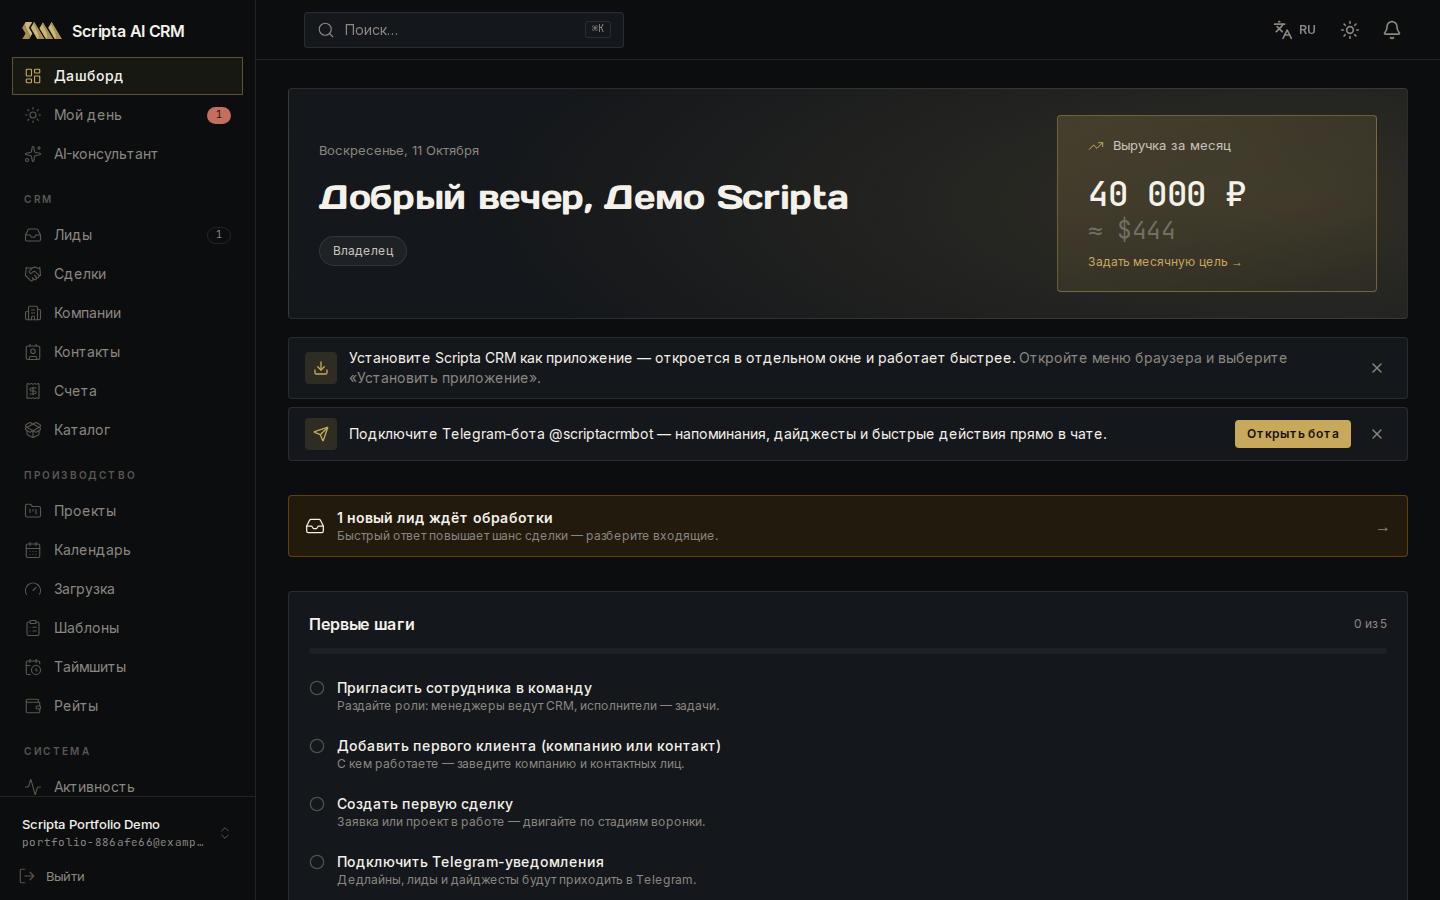Click the Рейты wallet icon
The image size is (1440, 900).
[x=33, y=706]
